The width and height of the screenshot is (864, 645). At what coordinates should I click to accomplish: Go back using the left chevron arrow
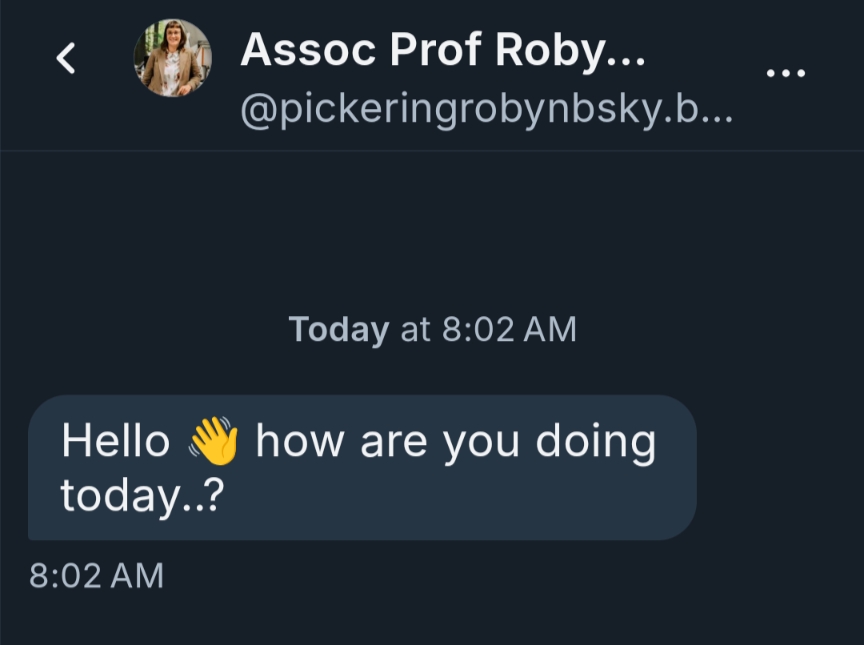point(66,59)
